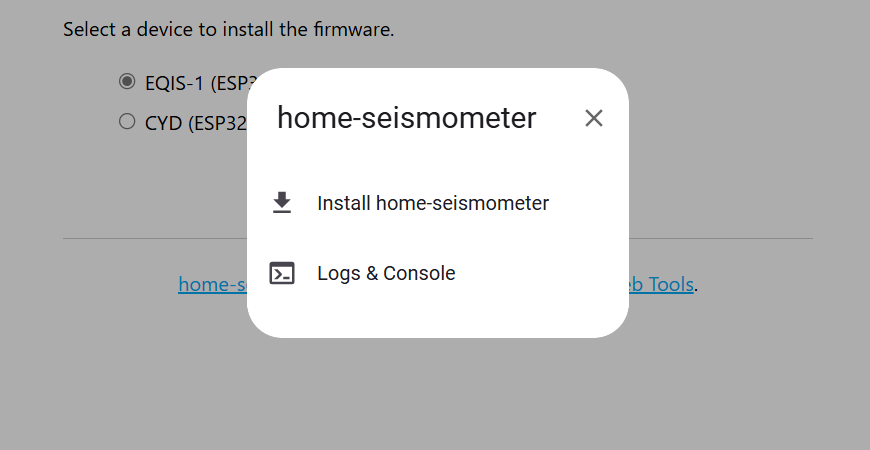Select the EQIS-1 radio button
The width and height of the screenshot is (870, 450).
coord(127,81)
